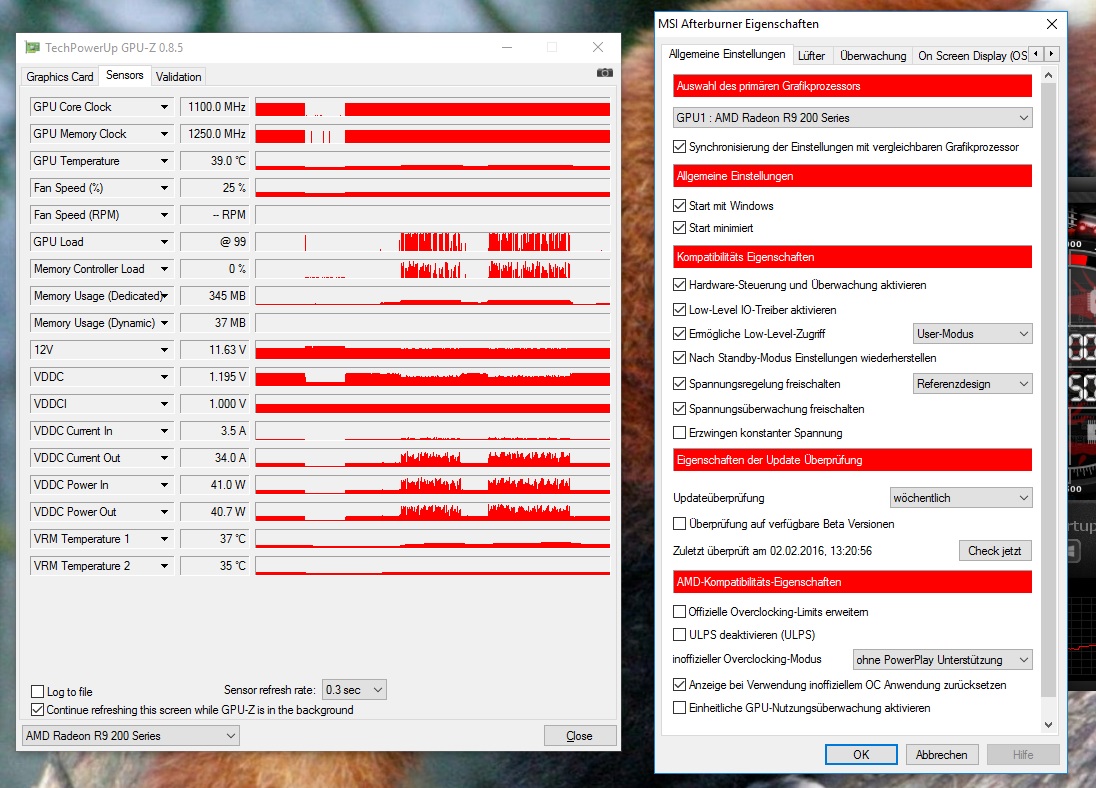Viewport: 1096px width, 788px height.
Task: Switch to Validation tab
Action: point(178,77)
